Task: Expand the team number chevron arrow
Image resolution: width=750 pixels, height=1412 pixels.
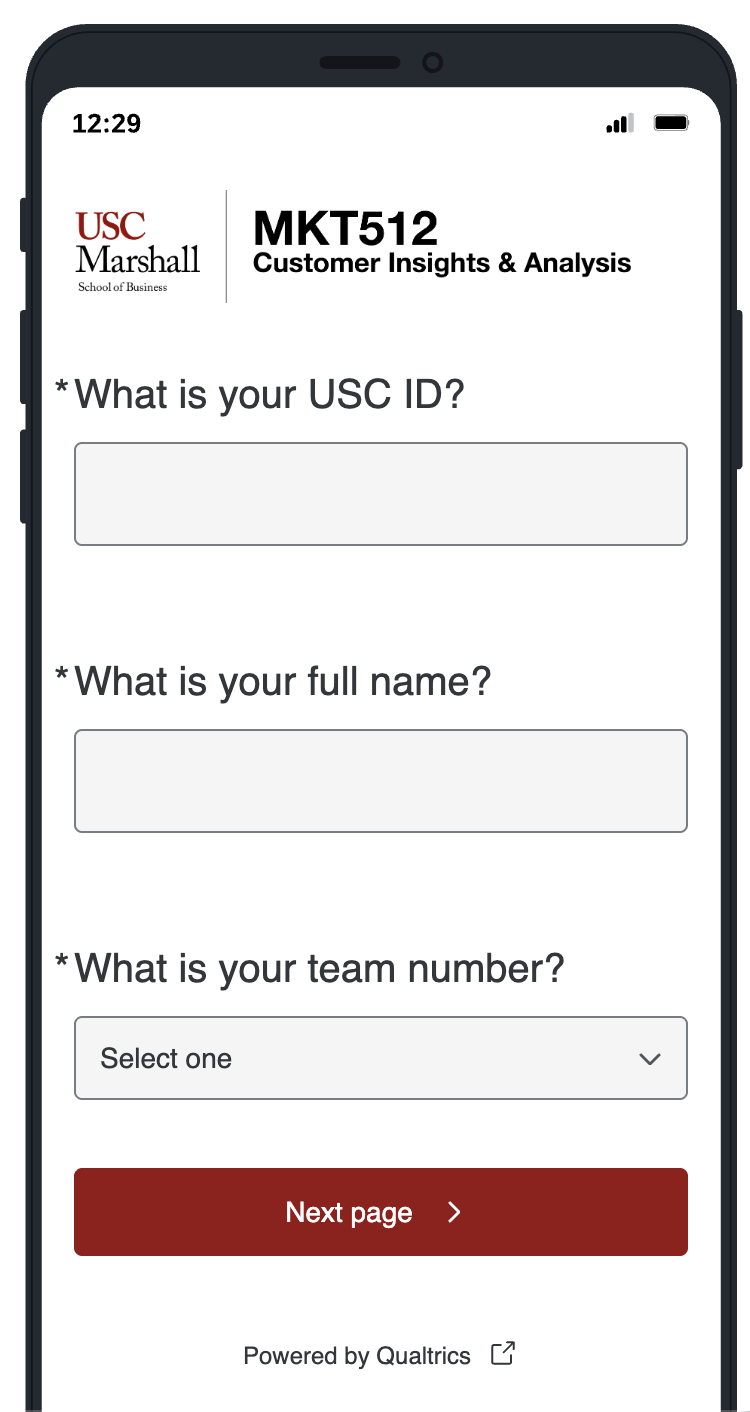Action: tap(650, 1059)
